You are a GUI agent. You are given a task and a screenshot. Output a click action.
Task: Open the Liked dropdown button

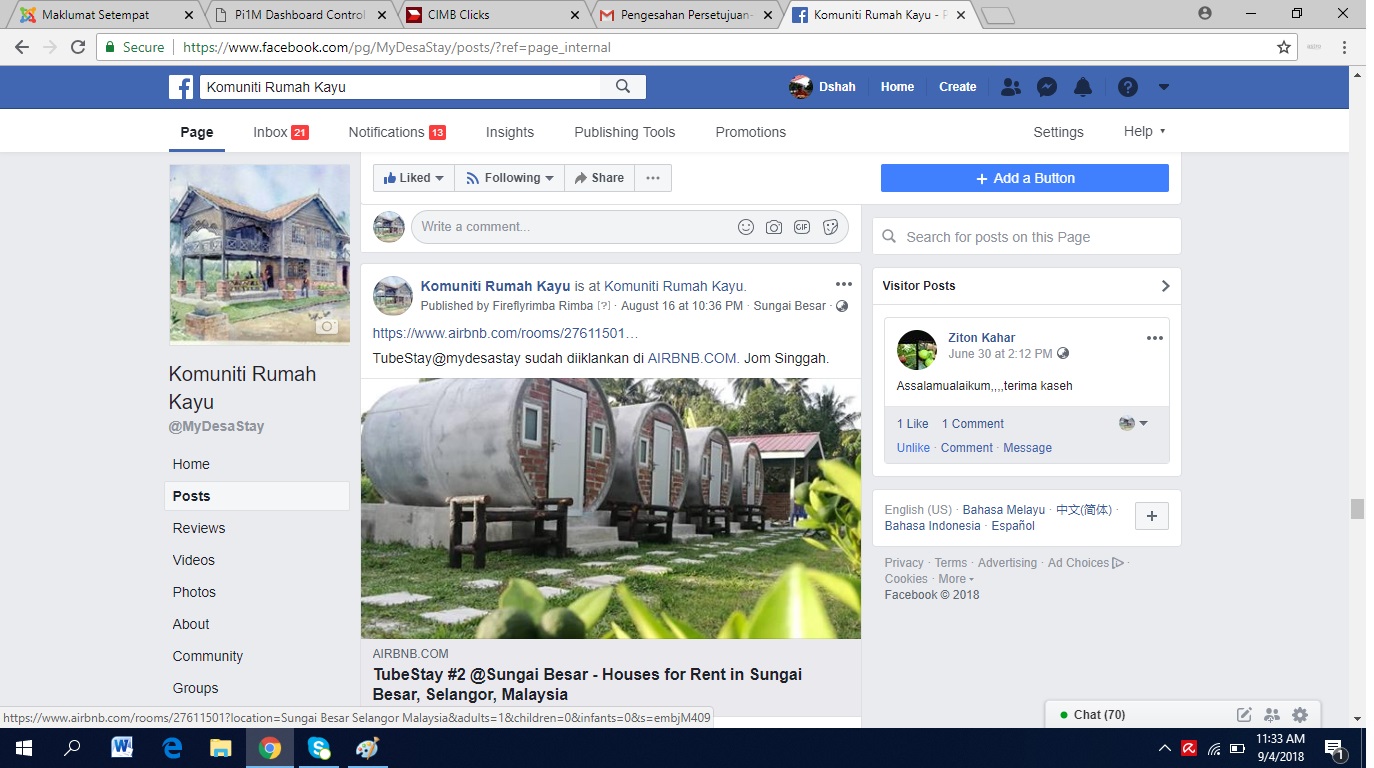click(414, 178)
